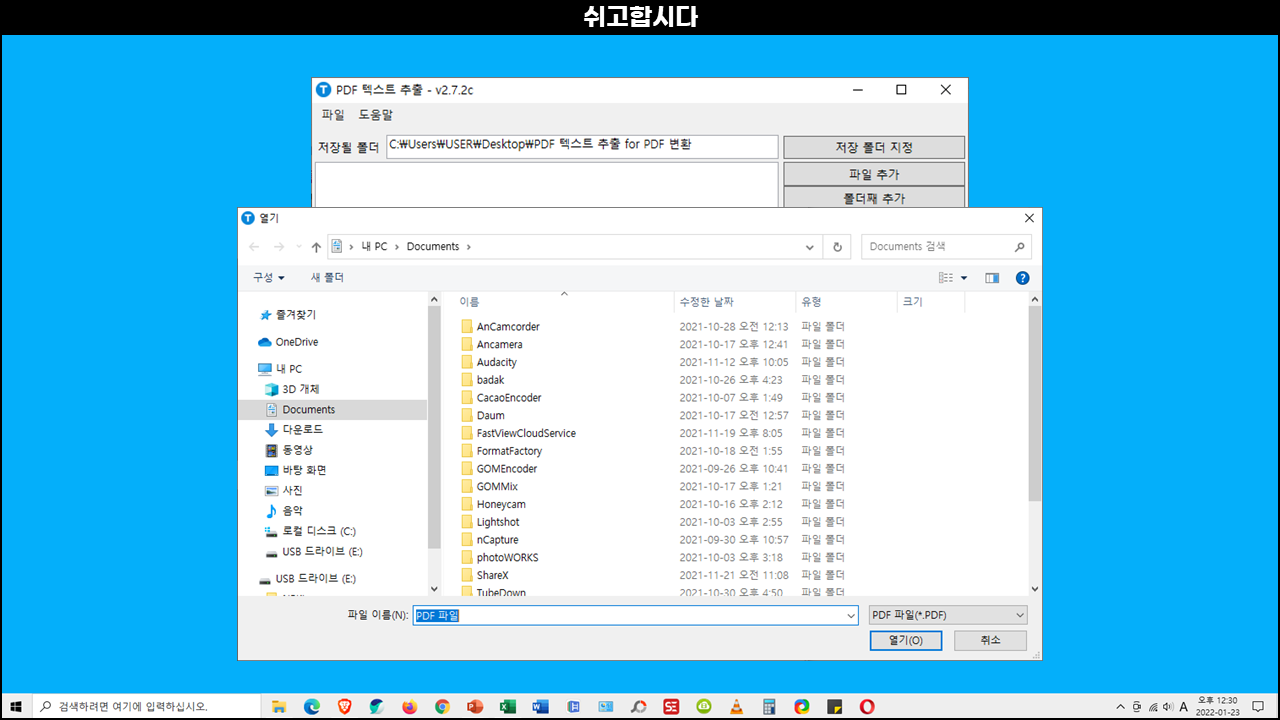
Task: Select 바탕 화면 in navigation pane
Action: 304,470
